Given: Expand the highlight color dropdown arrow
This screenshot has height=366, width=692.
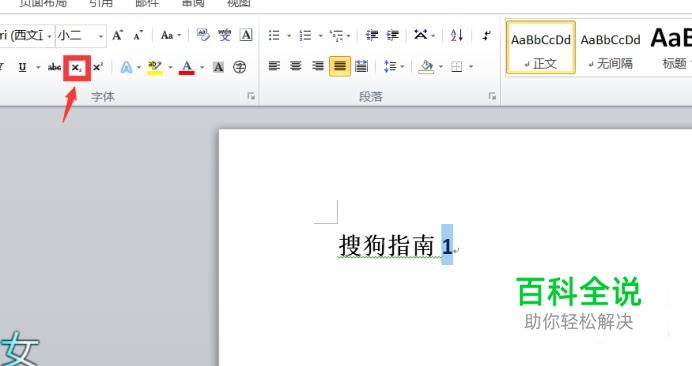Looking at the screenshot, I should point(170,68).
